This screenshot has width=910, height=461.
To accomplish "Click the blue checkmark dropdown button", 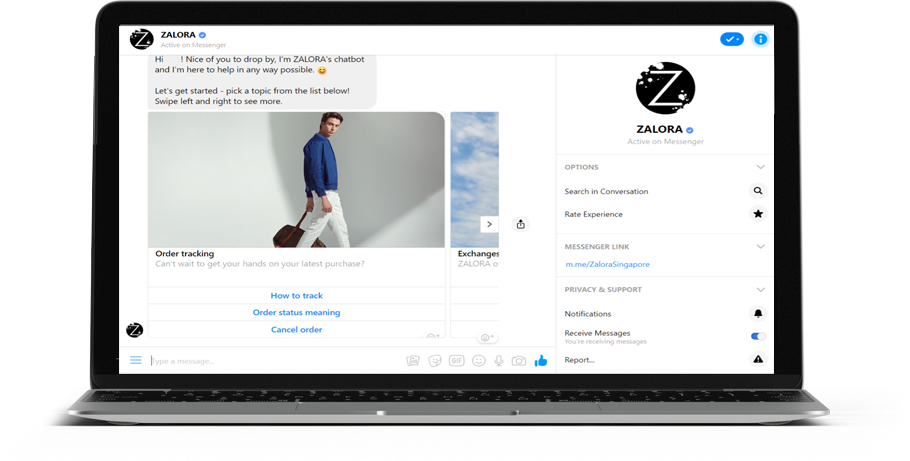I will click(x=732, y=39).
